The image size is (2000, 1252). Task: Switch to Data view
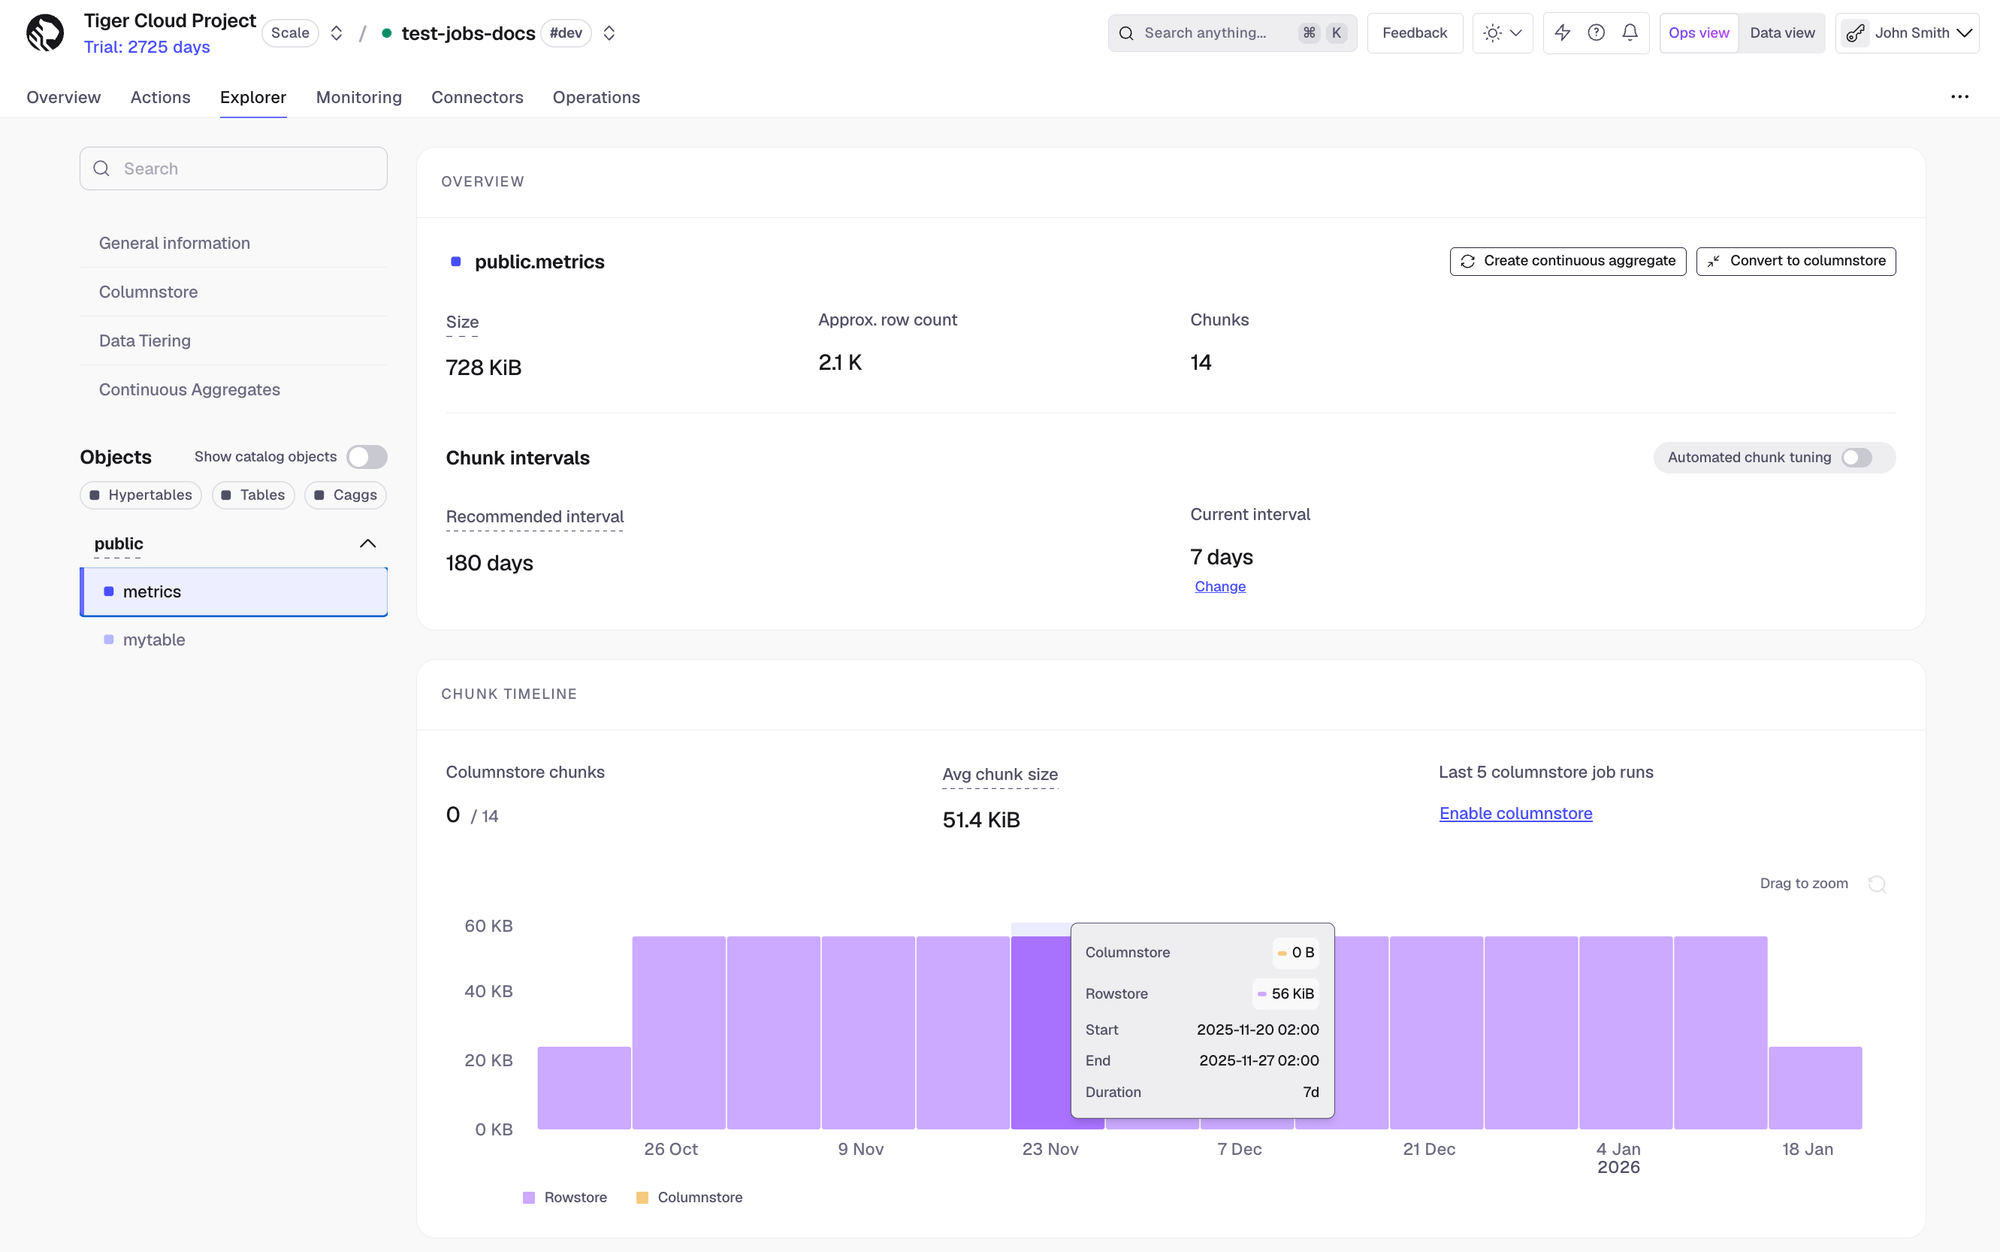(1782, 33)
